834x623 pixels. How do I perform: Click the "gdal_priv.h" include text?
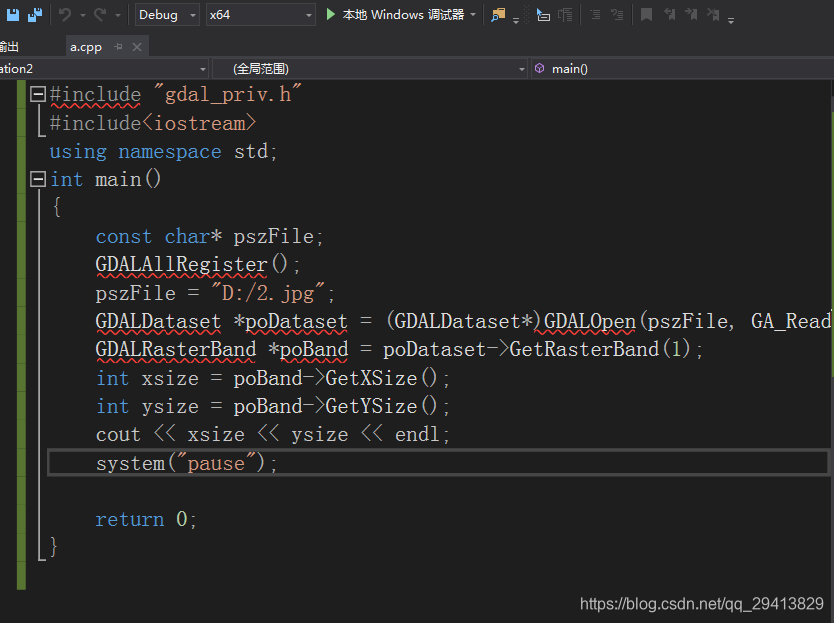click(227, 94)
